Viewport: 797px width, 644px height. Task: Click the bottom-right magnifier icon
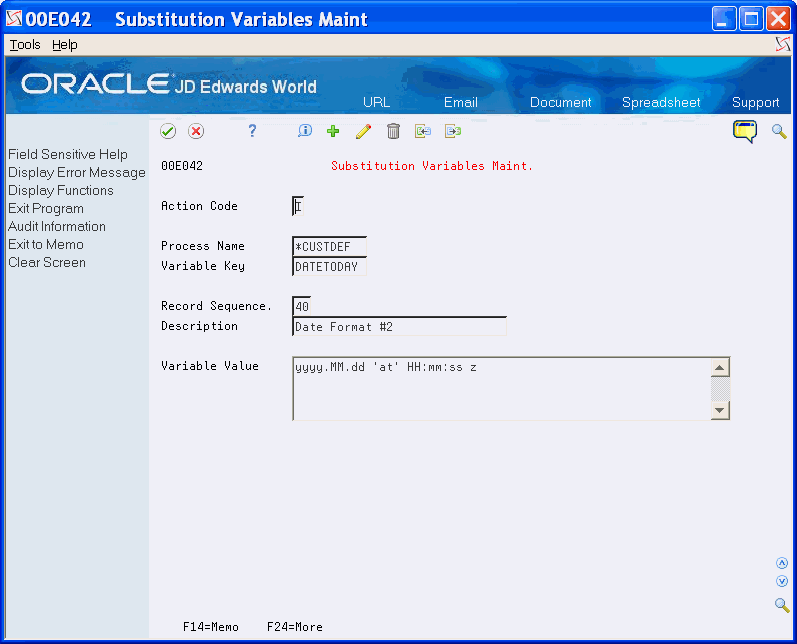782,605
